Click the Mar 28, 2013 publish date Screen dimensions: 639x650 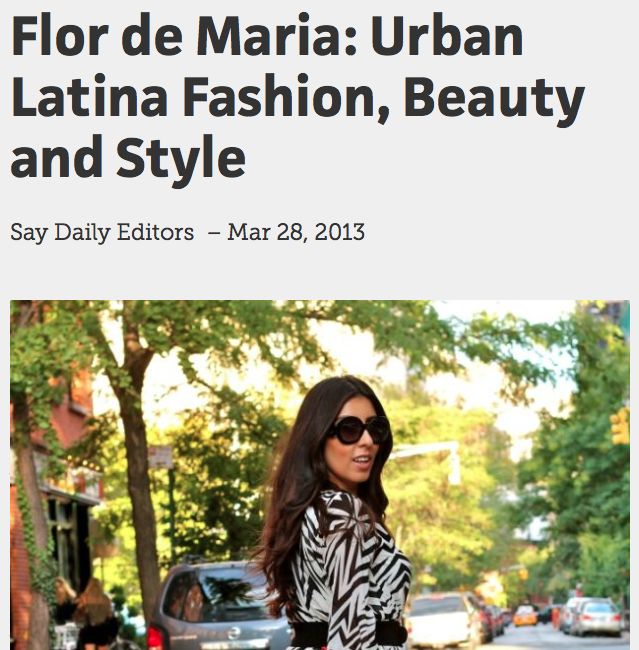point(296,232)
